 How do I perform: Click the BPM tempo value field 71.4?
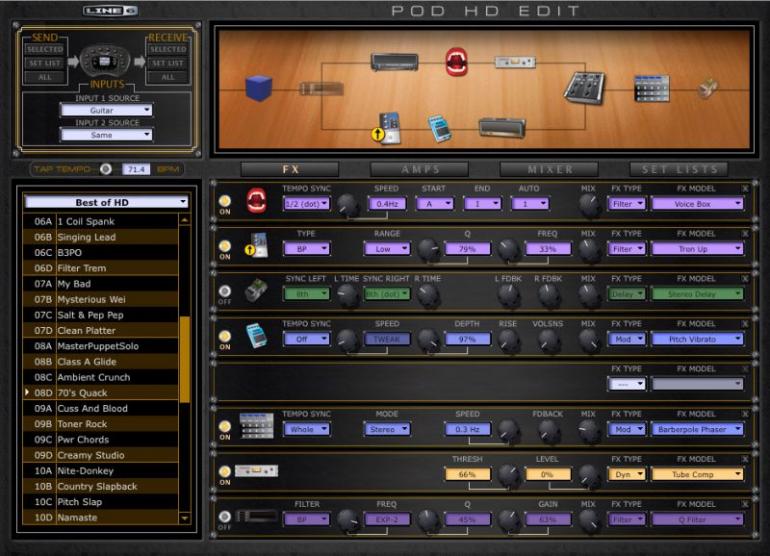pyautogui.click(x=136, y=169)
